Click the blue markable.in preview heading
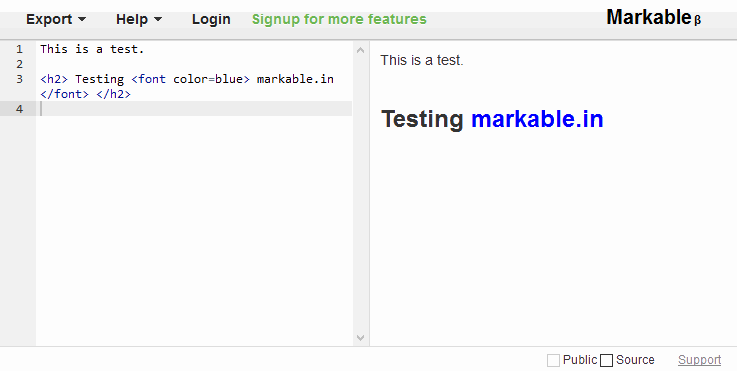Screen dimensions: 737x371 pos(537,118)
